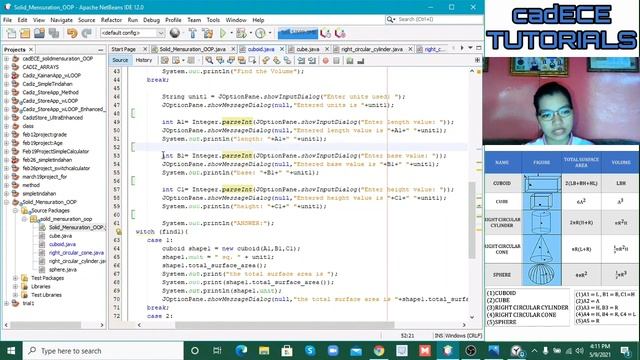Viewport: 640px width, 360px height.
Task: Click the Shift Line Left icon
Action: coord(301,60)
